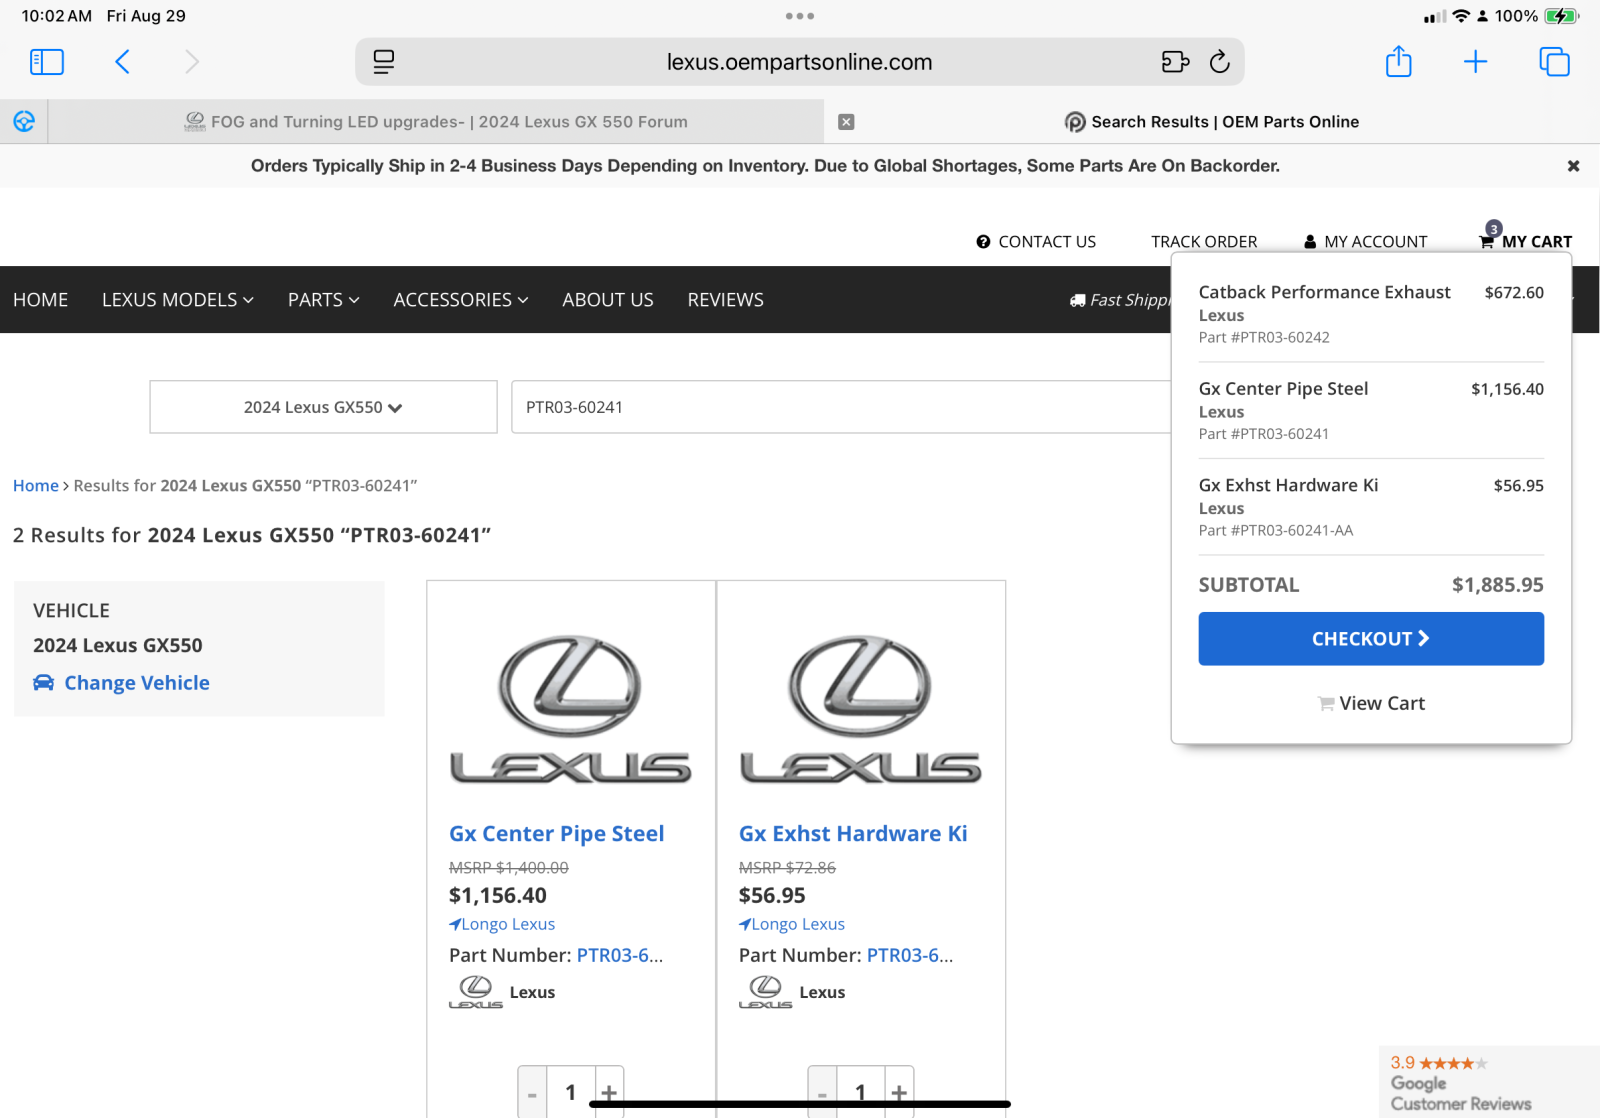Open part number link for Center Pipe Steel
Screen dimensions: 1600x1118
click(620, 955)
